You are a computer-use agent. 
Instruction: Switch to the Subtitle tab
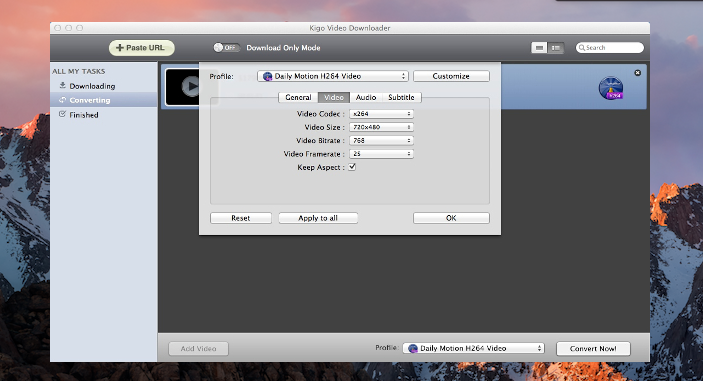tap(401, 97)
